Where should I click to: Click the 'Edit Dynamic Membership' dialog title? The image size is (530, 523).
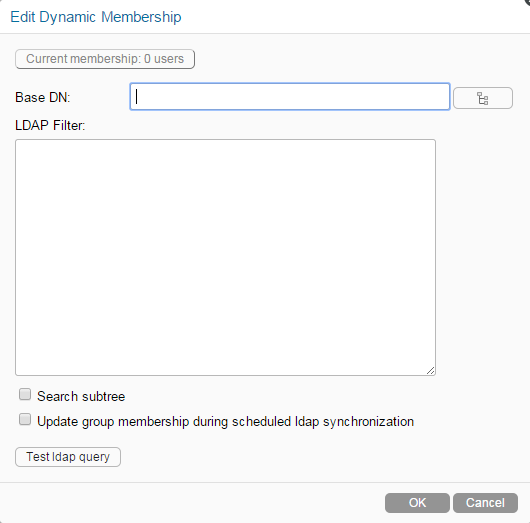[x=96, y=17]
